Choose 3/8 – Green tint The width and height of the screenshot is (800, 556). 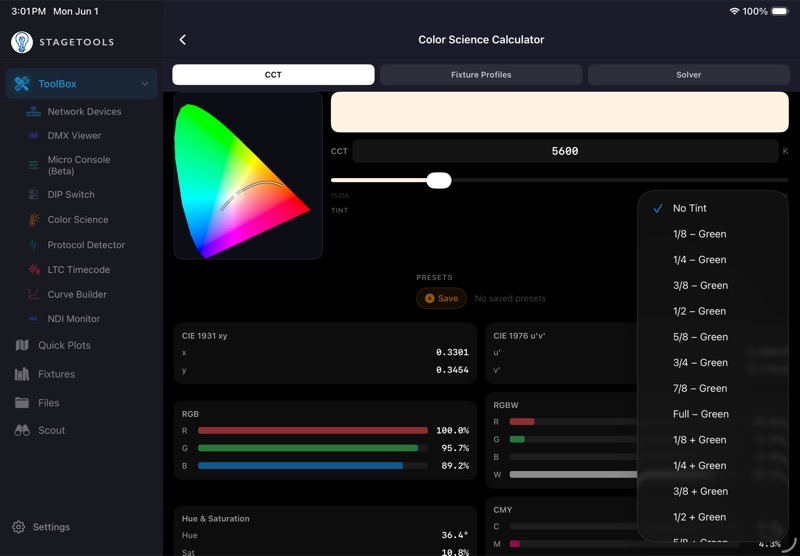pos(713,286)
